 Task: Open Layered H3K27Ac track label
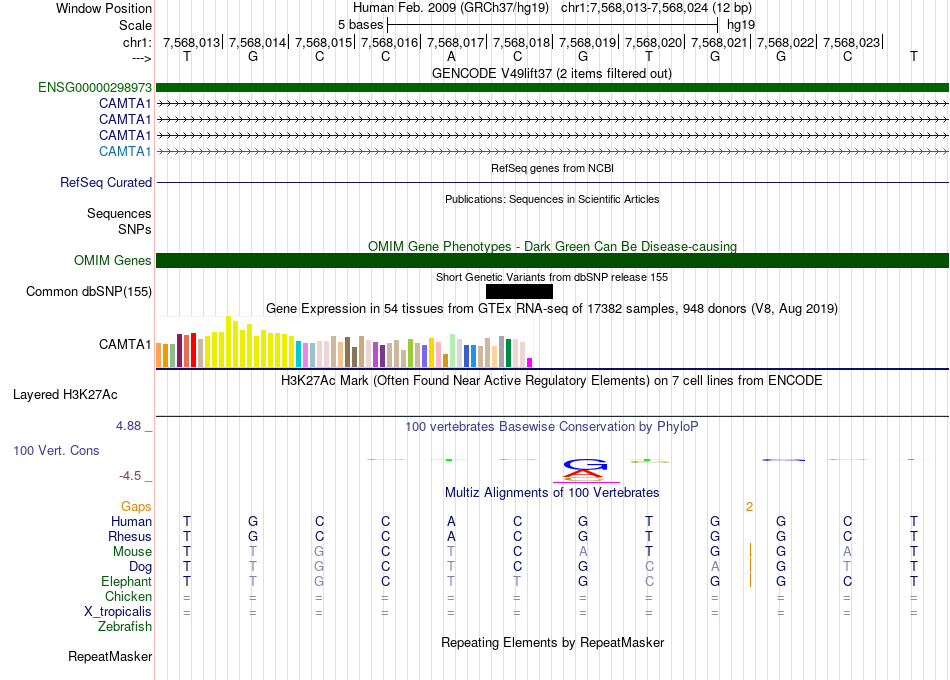pyautogui.click(x=65, y=395)
